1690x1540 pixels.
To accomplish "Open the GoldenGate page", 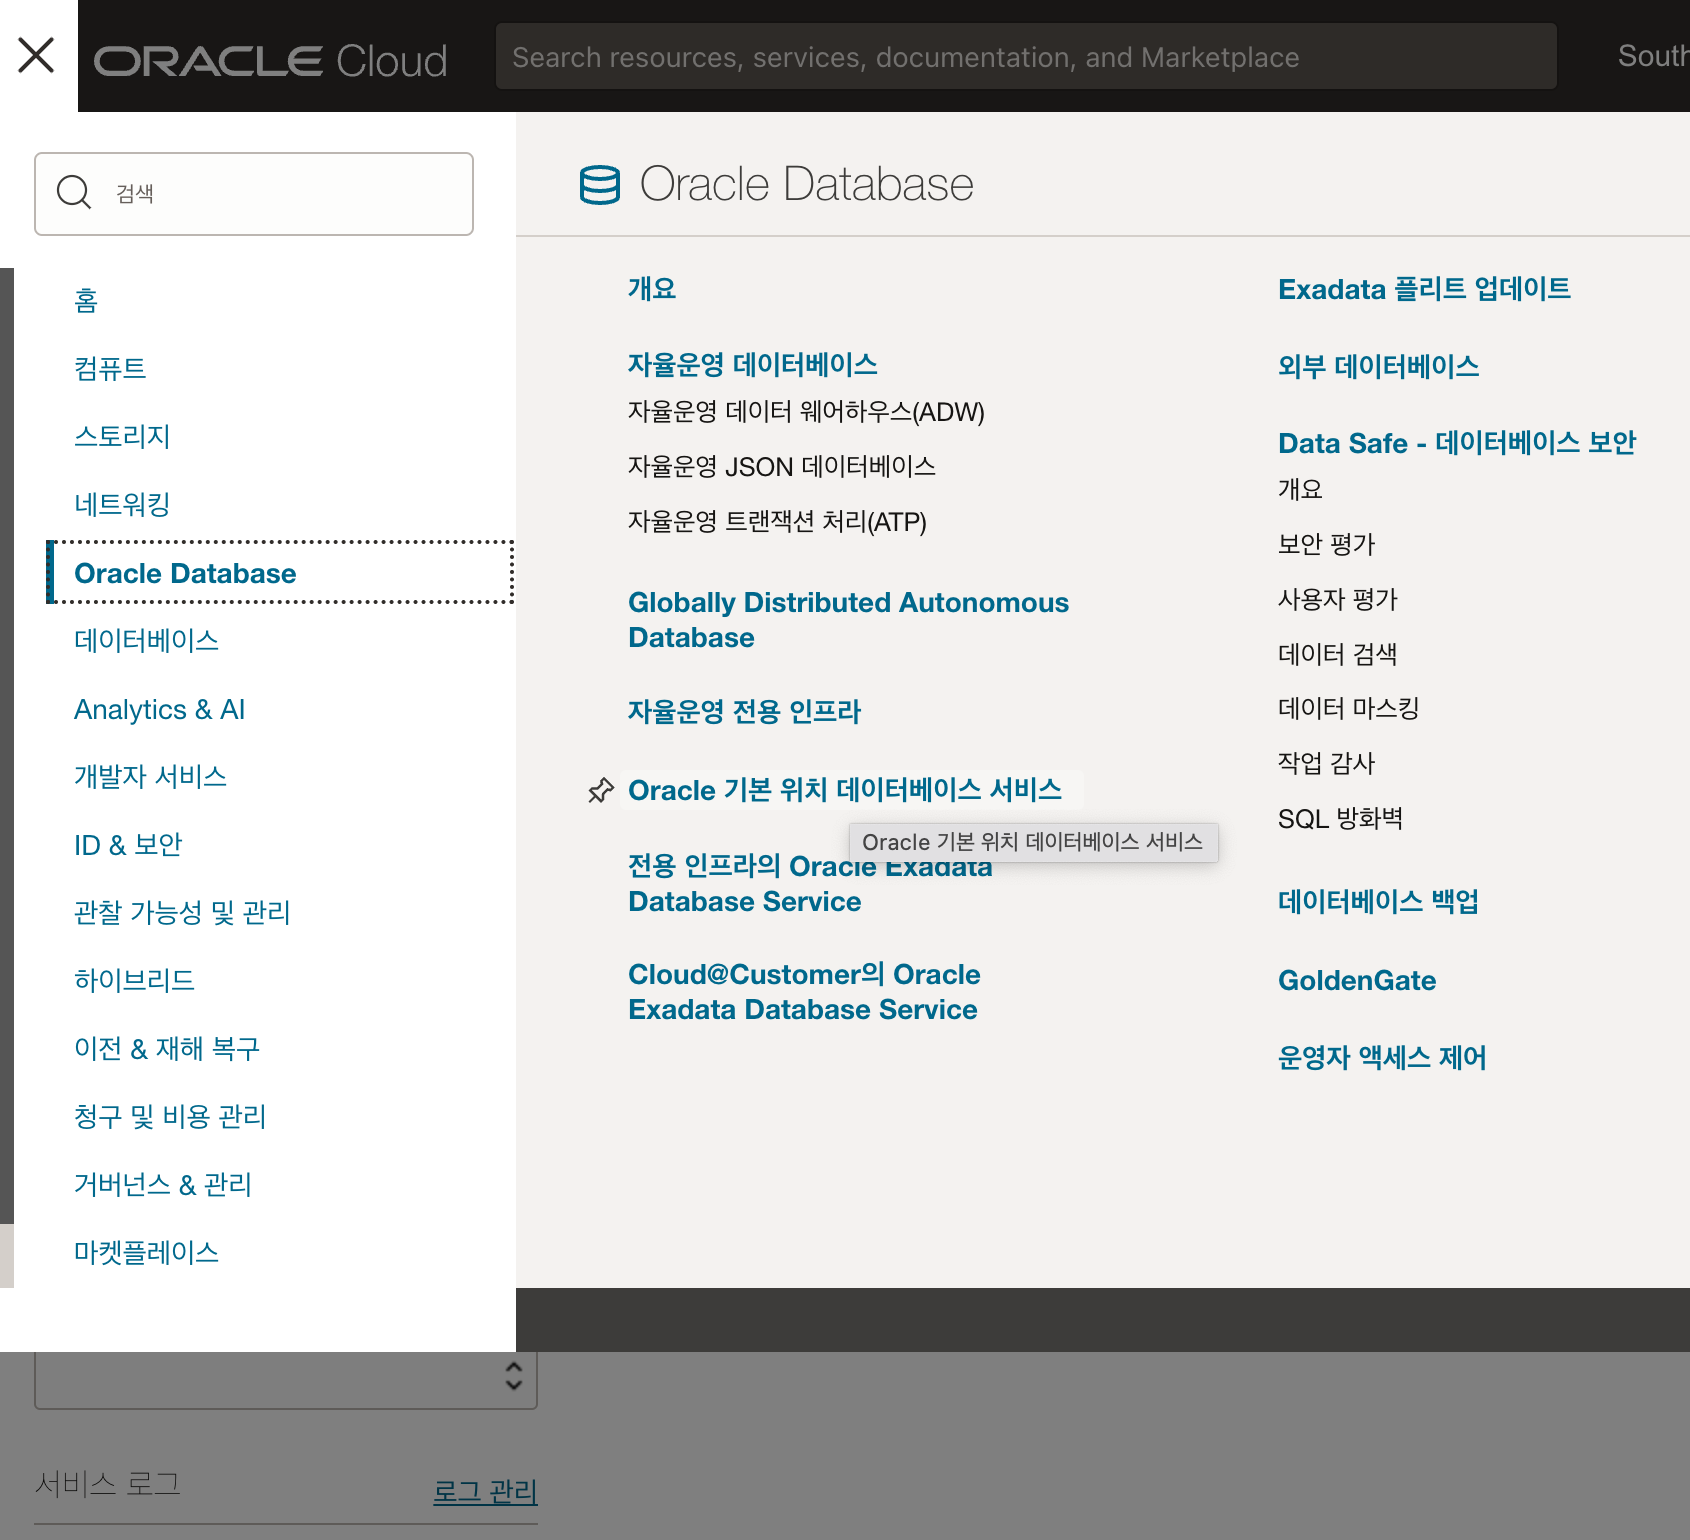I will coord(1356,980).
